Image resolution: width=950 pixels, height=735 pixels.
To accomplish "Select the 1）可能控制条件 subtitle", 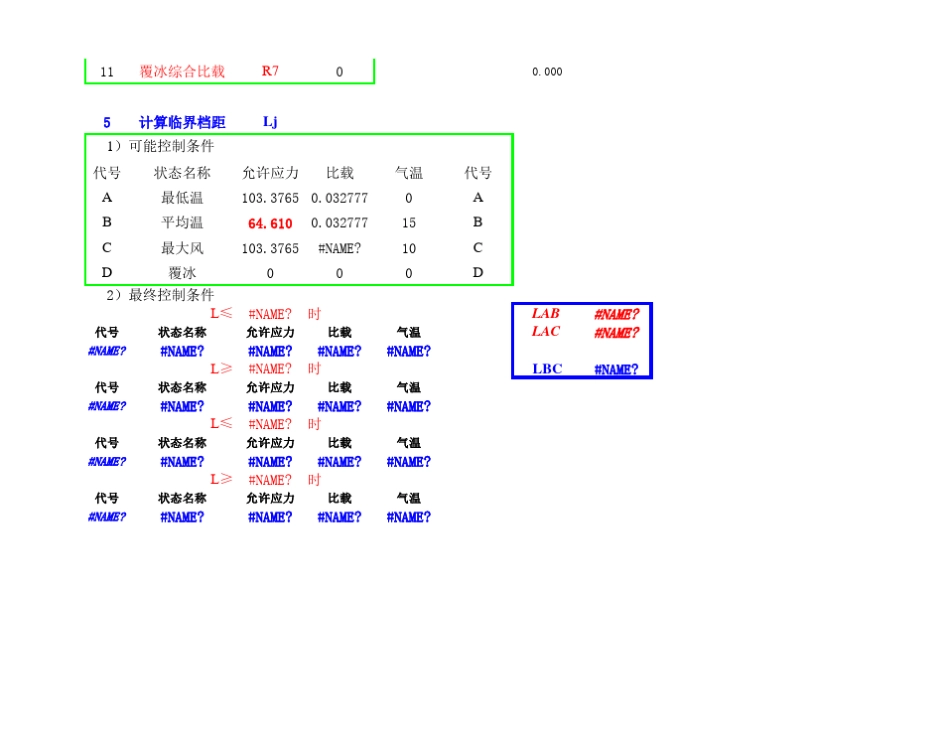I will [160, 146].
